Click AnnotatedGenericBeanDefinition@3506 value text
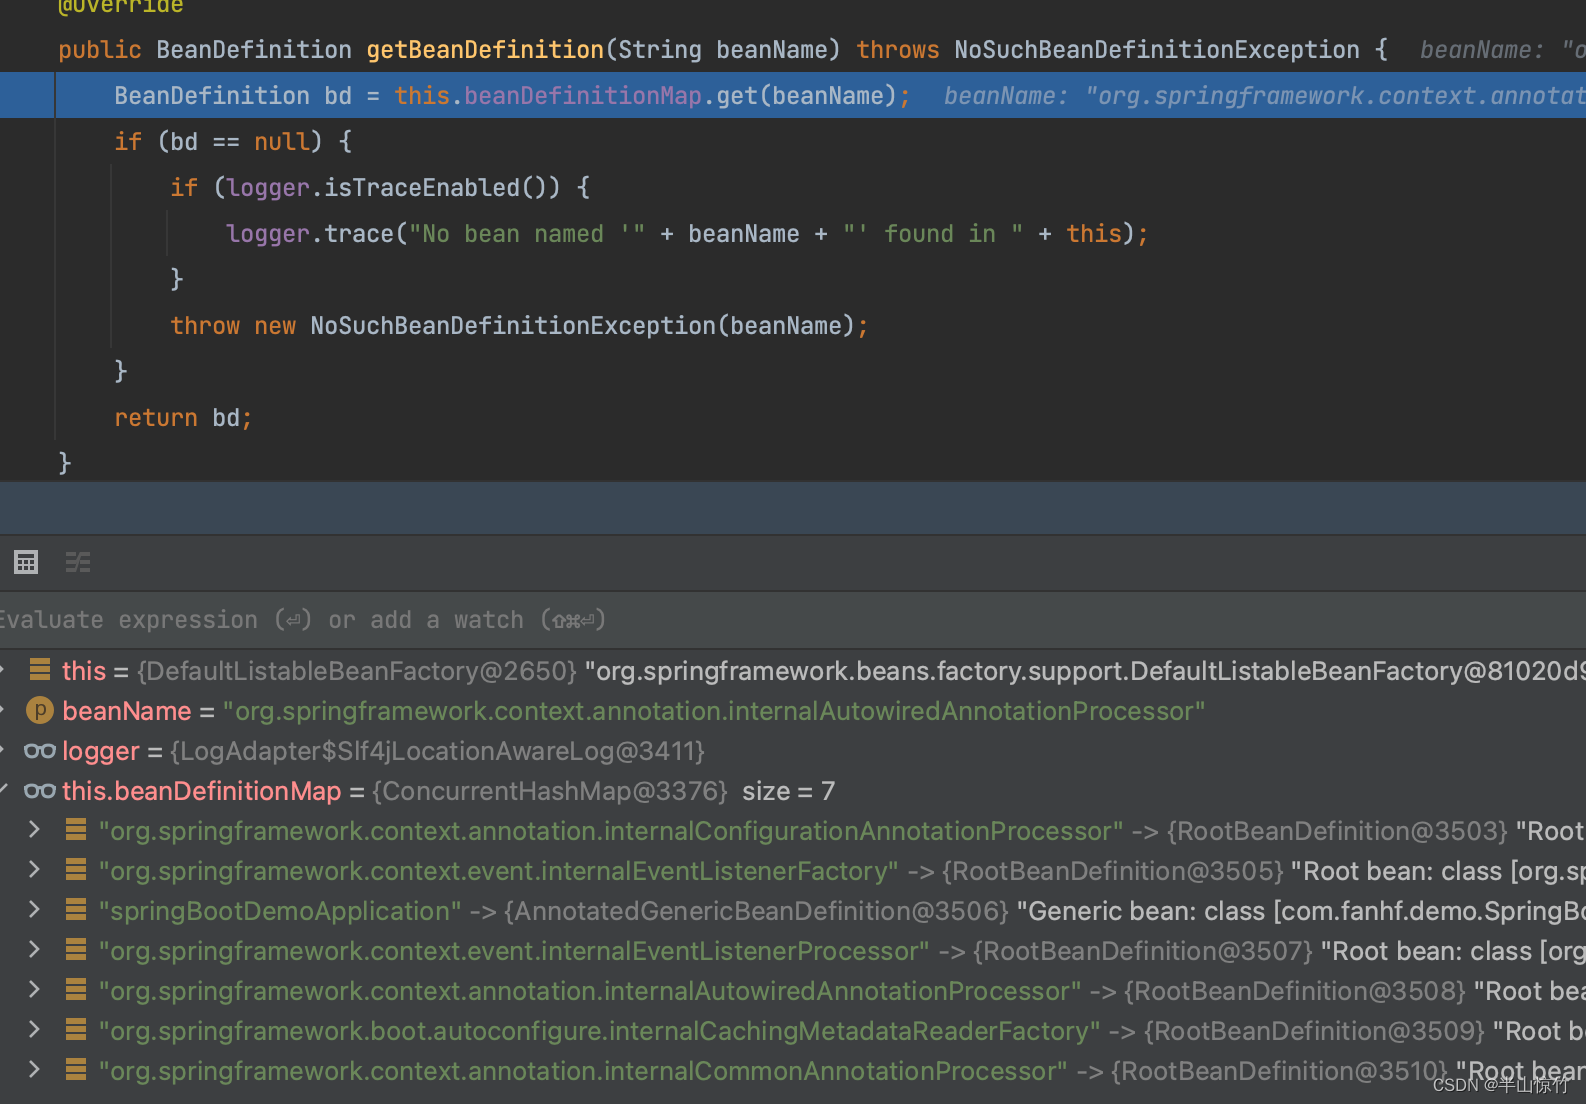 tap(756, 911)
